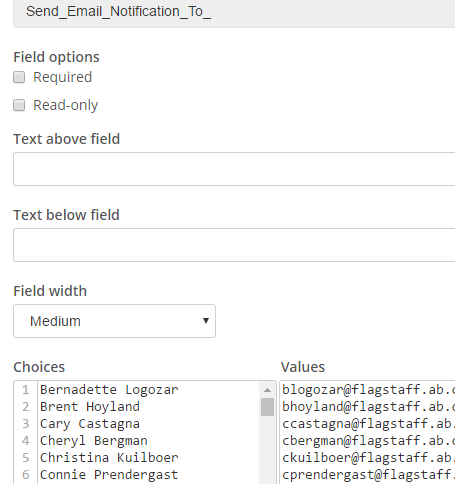Image resolution: width=455 pixels, height=484 pixels.
Task: Click value bhoyland@flagstaff.ab
Action: [x=368, y=407]
